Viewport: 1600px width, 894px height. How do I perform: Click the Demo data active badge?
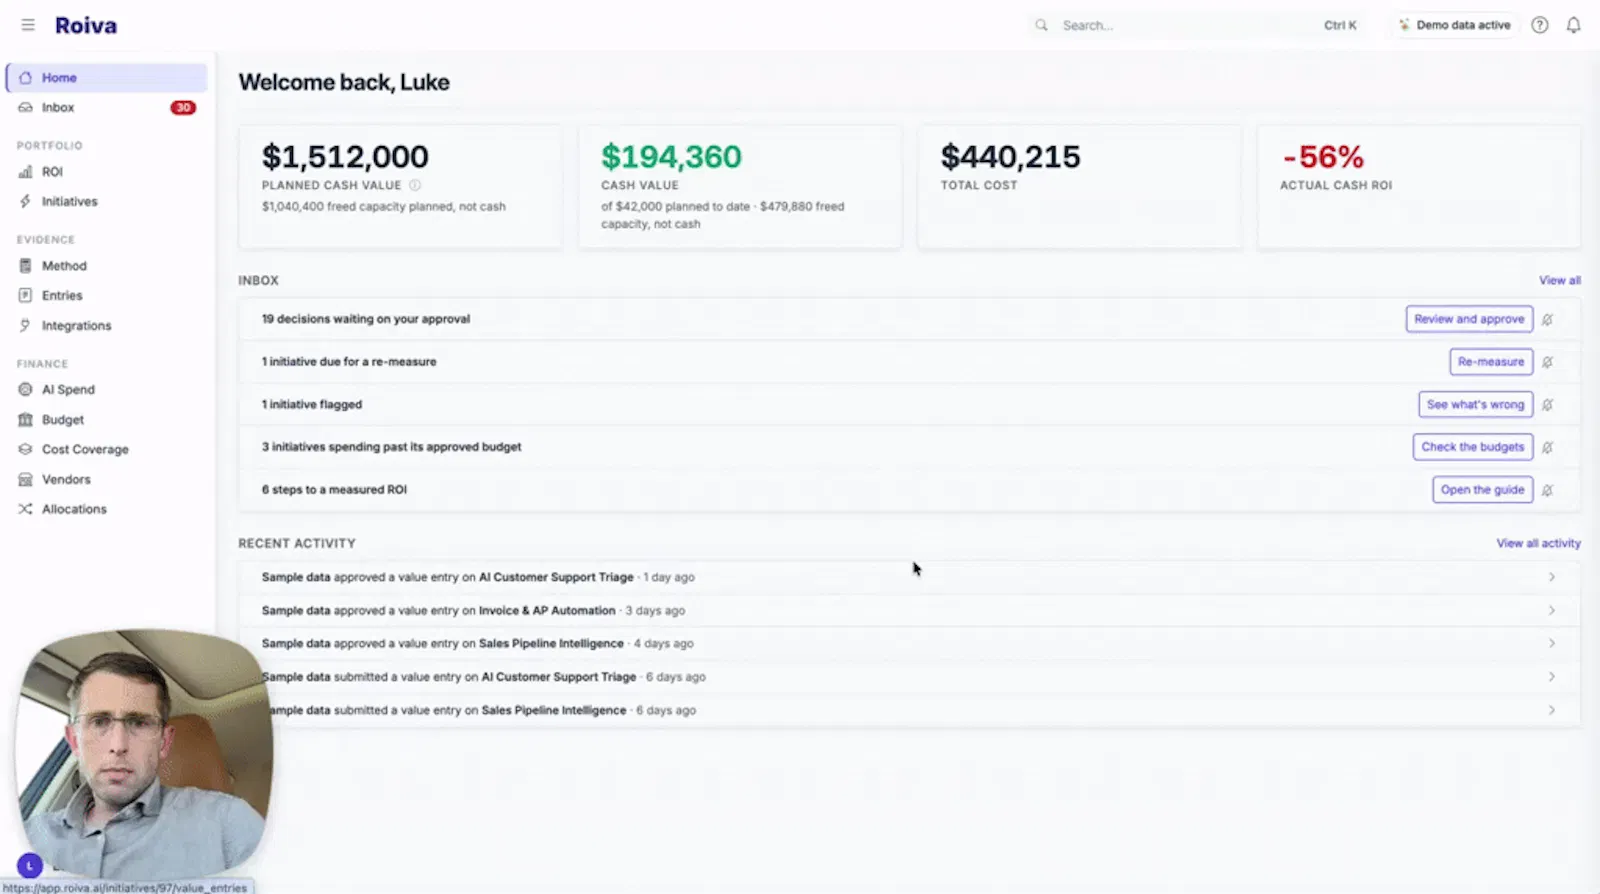pos(1454,25)
